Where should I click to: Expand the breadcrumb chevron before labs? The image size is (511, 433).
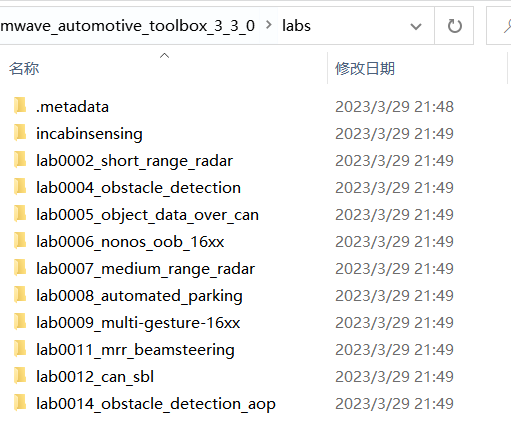tap(268, 25)
